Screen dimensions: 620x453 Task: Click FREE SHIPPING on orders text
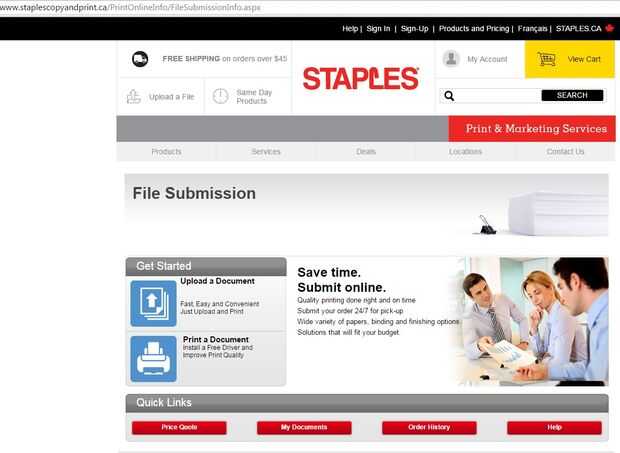[x=225, y=59]
